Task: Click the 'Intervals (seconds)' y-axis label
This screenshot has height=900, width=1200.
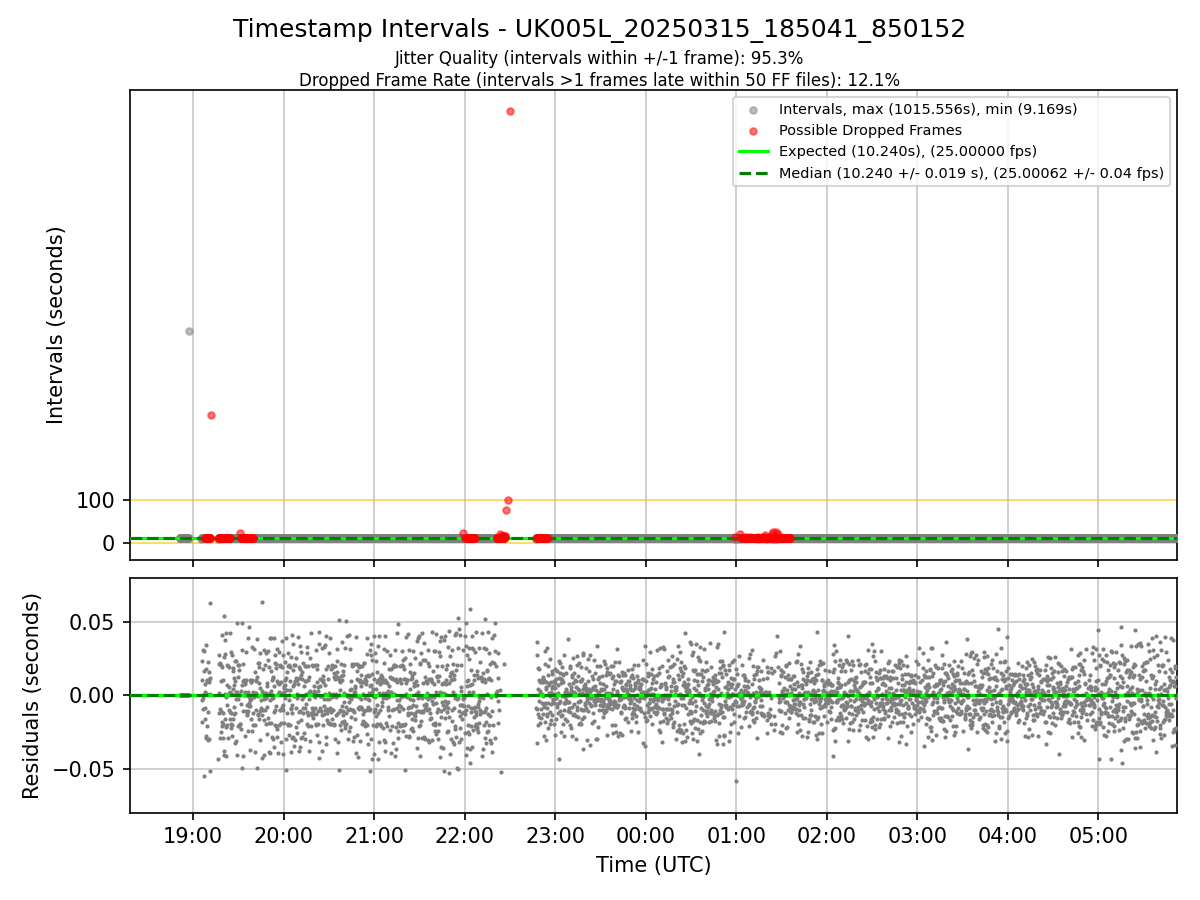Action: [56, 325]
